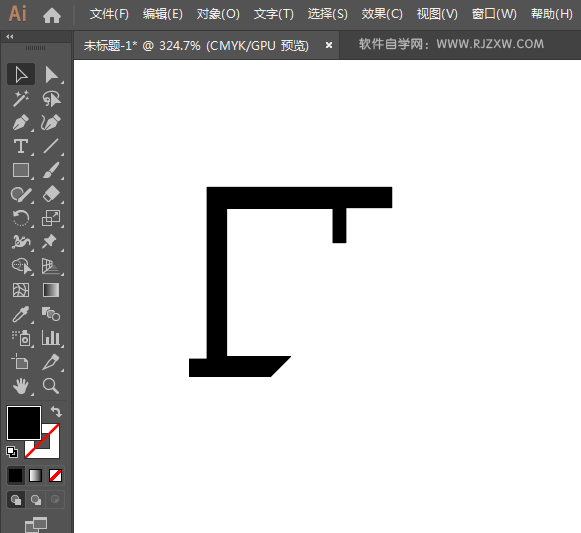581x533 pixels.
Task: Reset to default fill and stroke
Action: pos(12,451)
